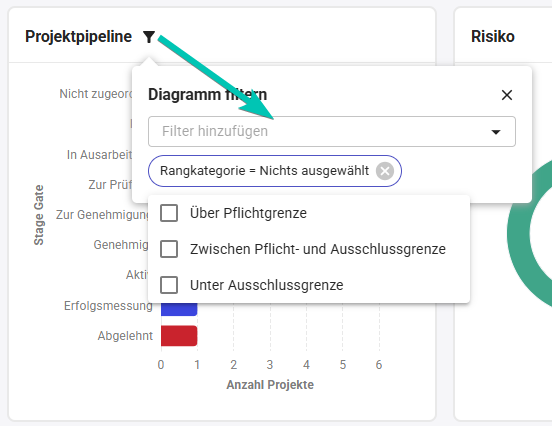This screenshot has height=426, width=552.
Task: Check Zwischen Pflicht- und Ausschlussgrenze checkbox
Action: click(x=169, y=249)
